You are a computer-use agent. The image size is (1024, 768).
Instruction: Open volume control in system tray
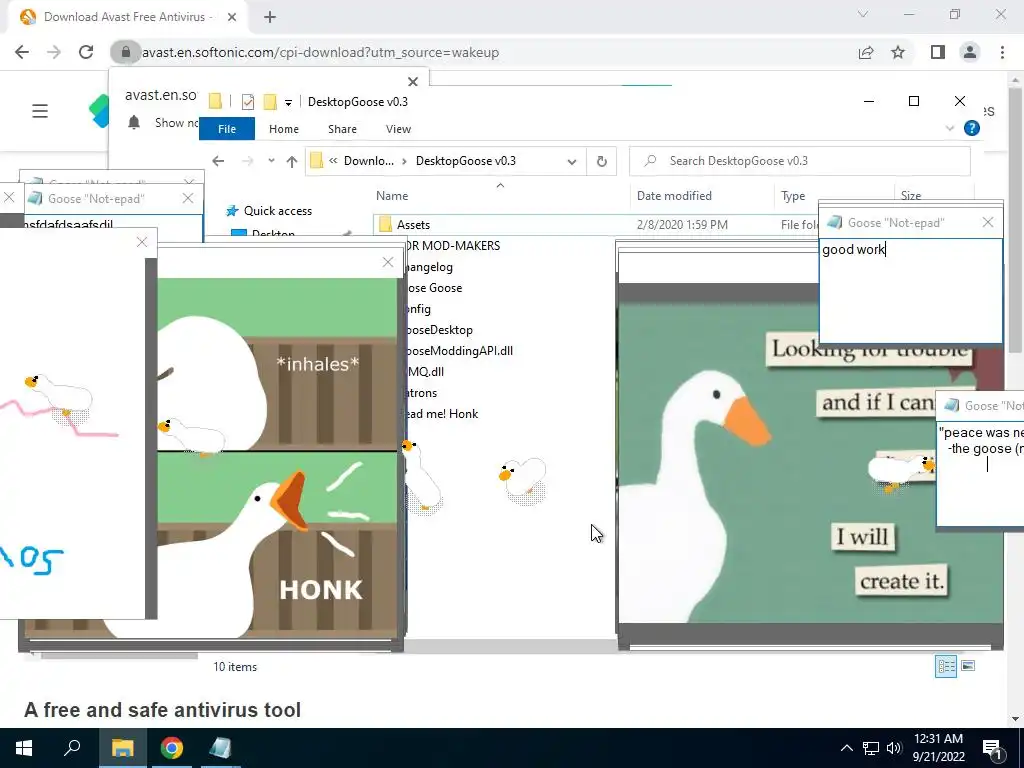(x=894, y=748)
